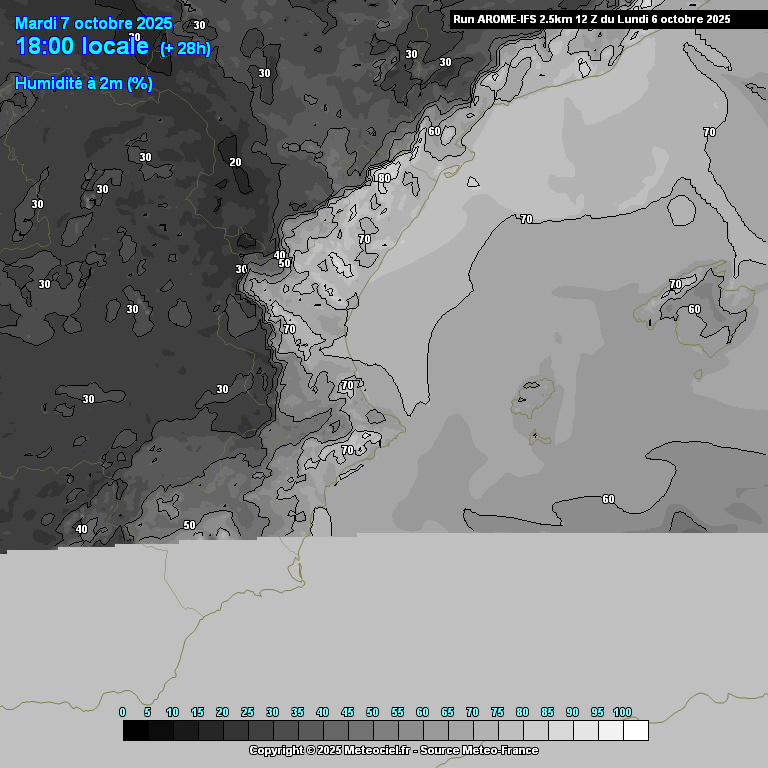Click the "Mardi 7 octobre 2025" date title
The image size is (768, 768).
click(93, 23)
